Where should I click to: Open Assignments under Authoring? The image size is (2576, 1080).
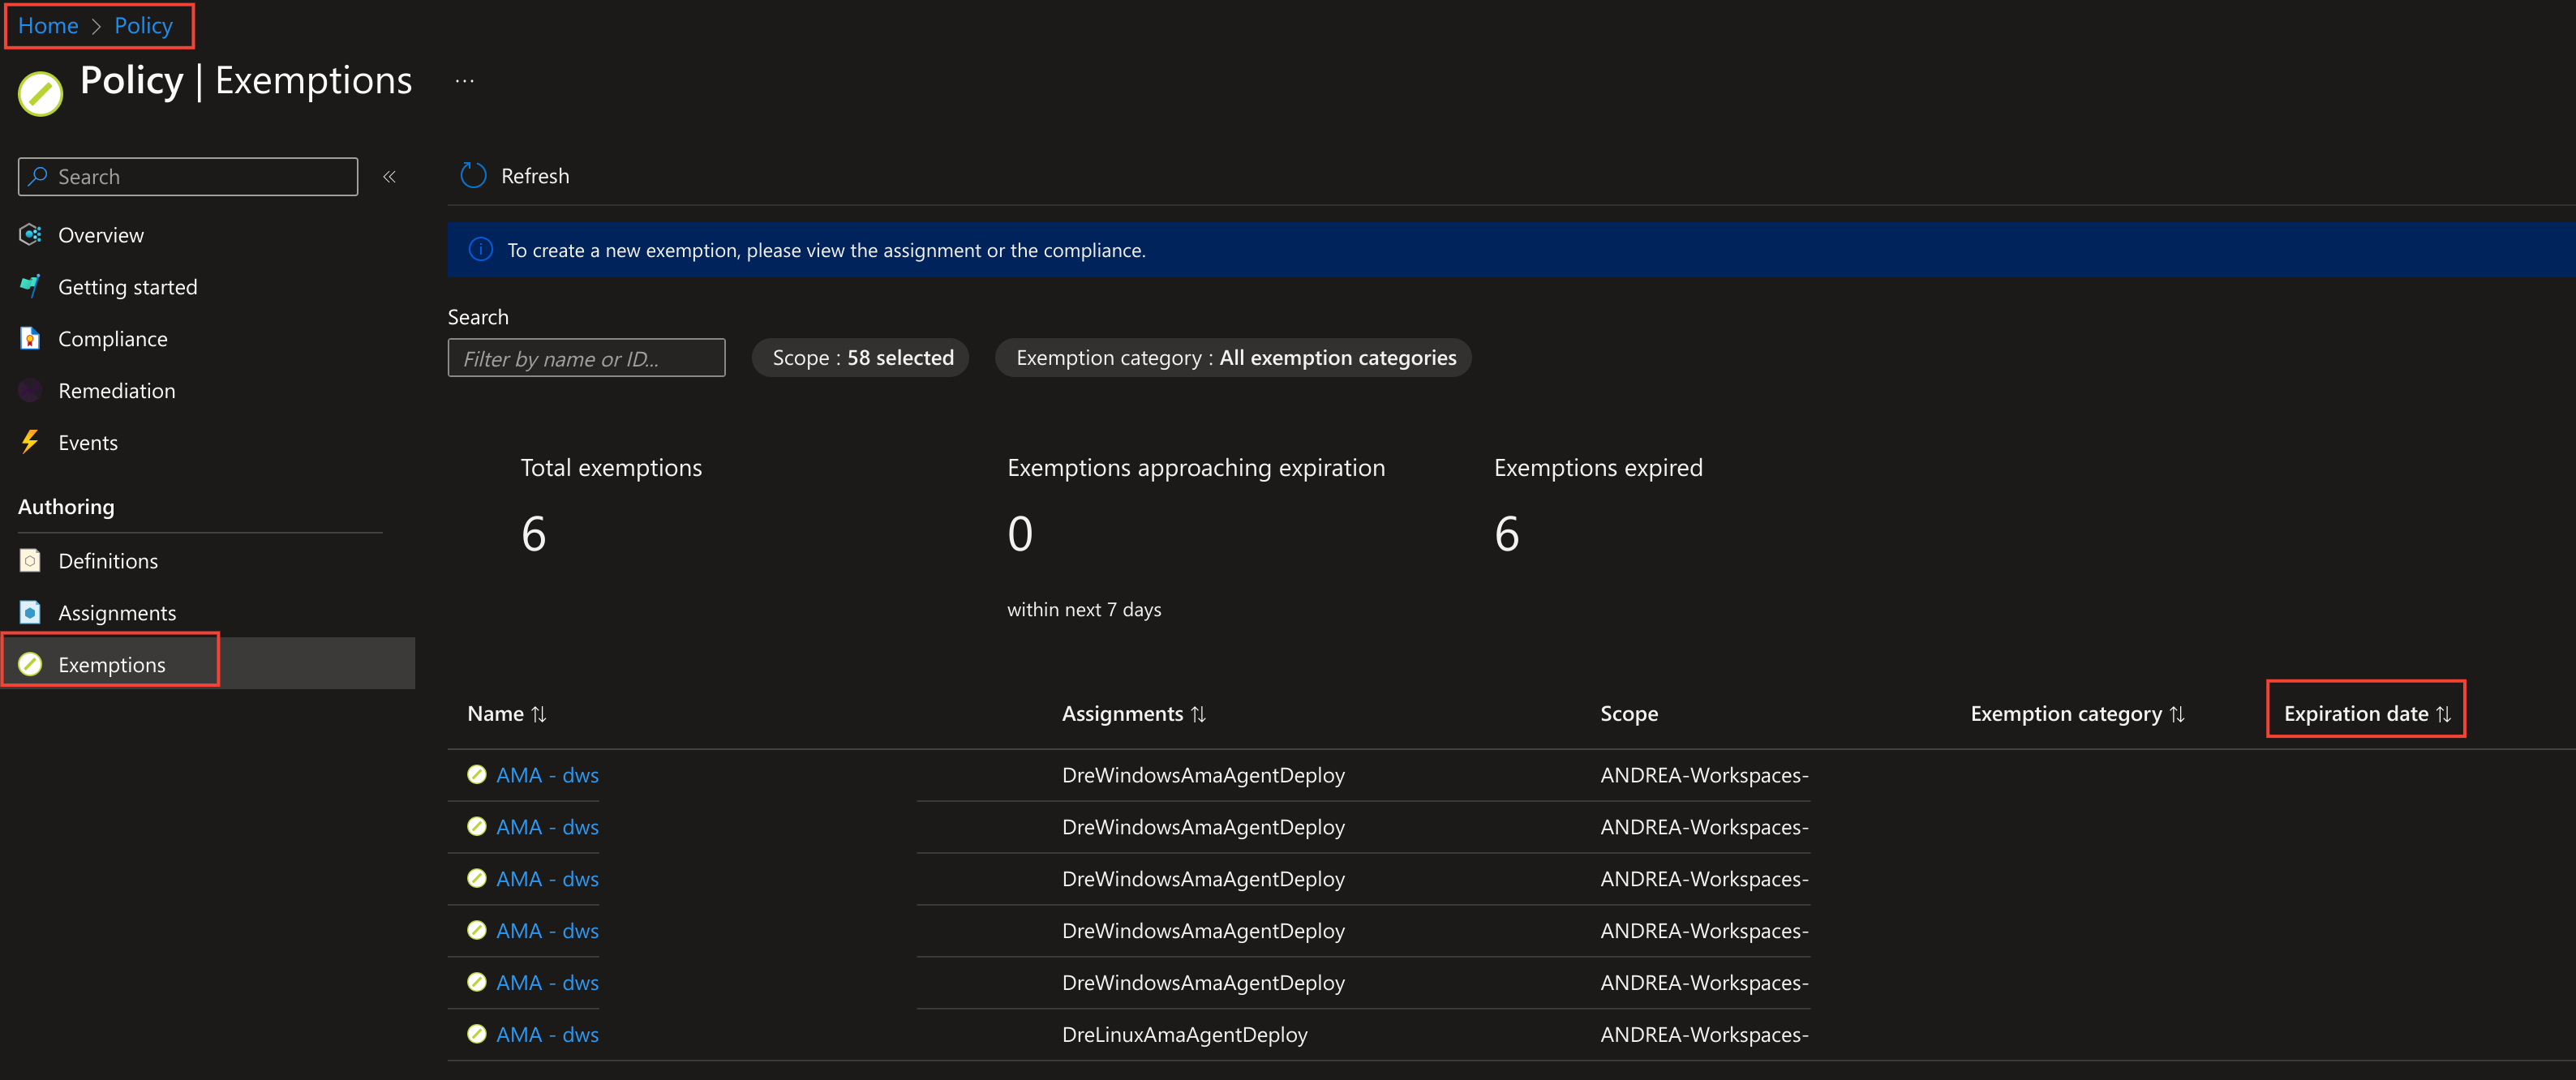click(x=117, y=613)
